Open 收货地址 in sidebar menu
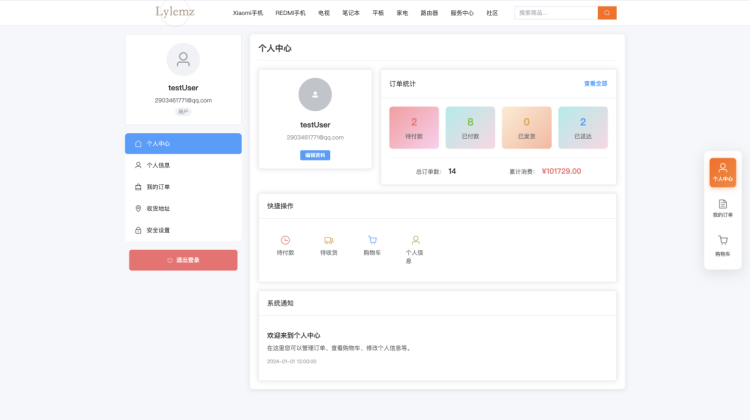Viewport: 750px width, 420px height. (183, 208)
